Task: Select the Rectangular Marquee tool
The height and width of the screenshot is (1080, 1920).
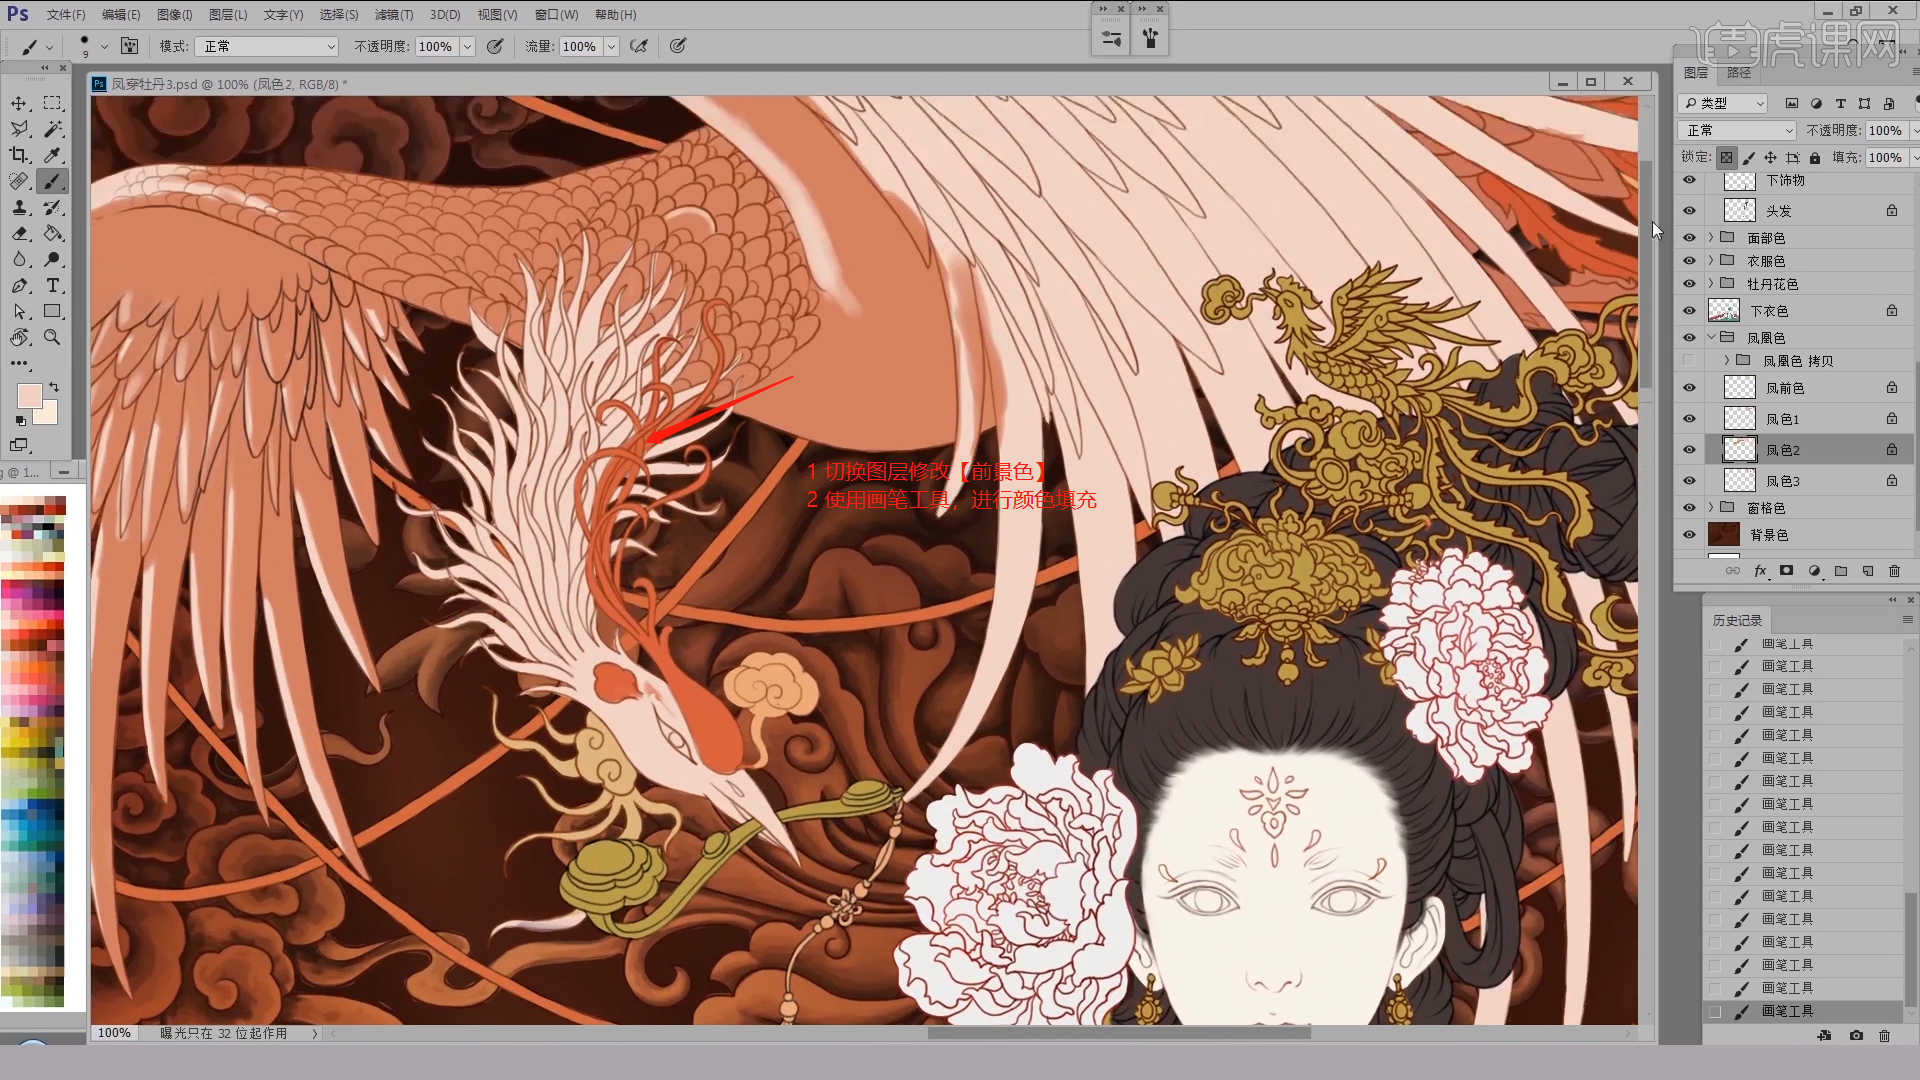Action: click(53, 103)
